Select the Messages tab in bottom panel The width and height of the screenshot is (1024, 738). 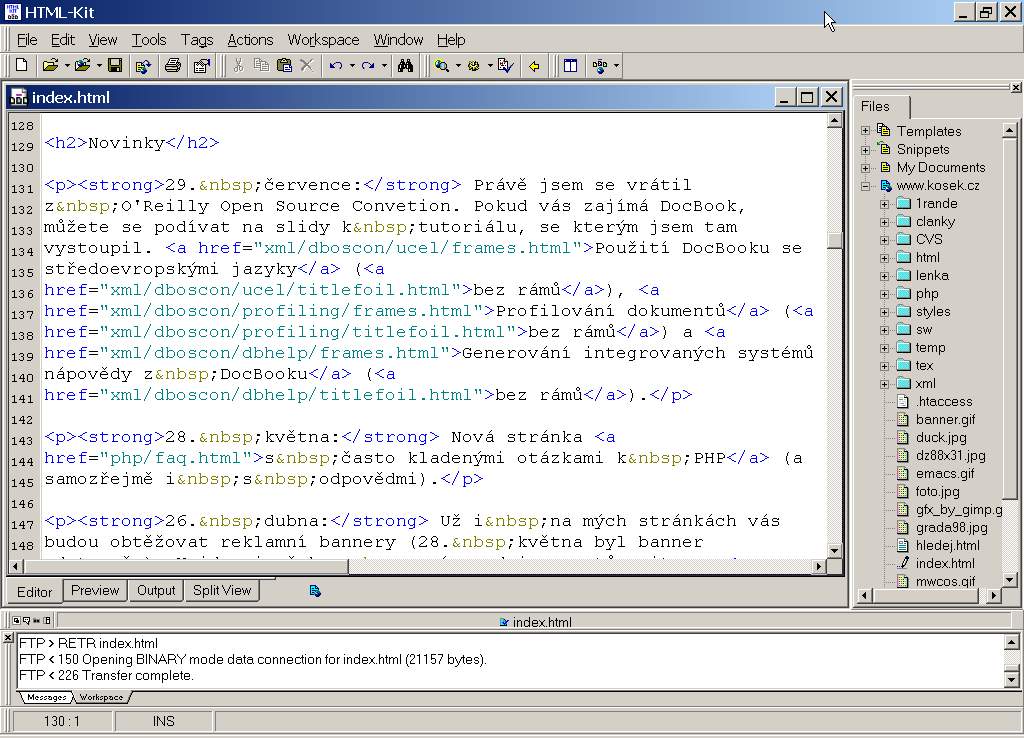tap(46, 698)
